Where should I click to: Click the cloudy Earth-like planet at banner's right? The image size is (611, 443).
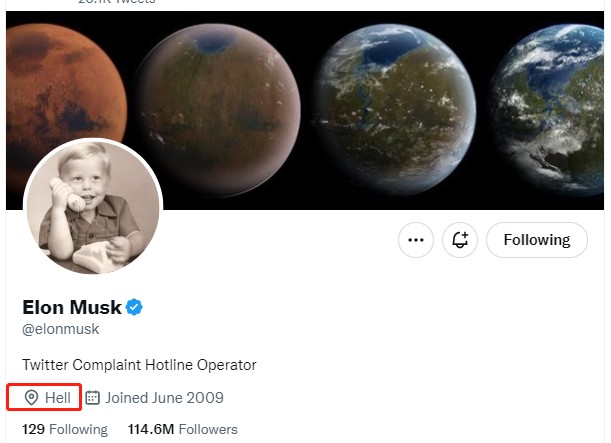coord(555,110)
